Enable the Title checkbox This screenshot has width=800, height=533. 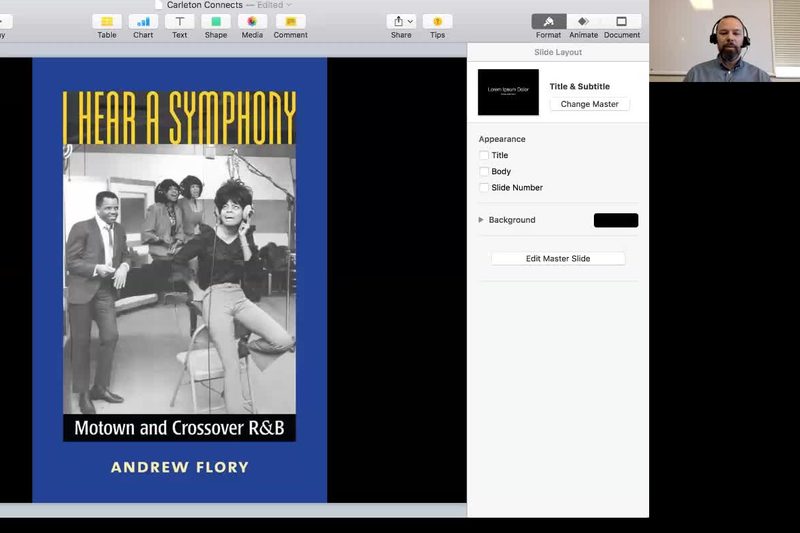click(x=484, y=155)
